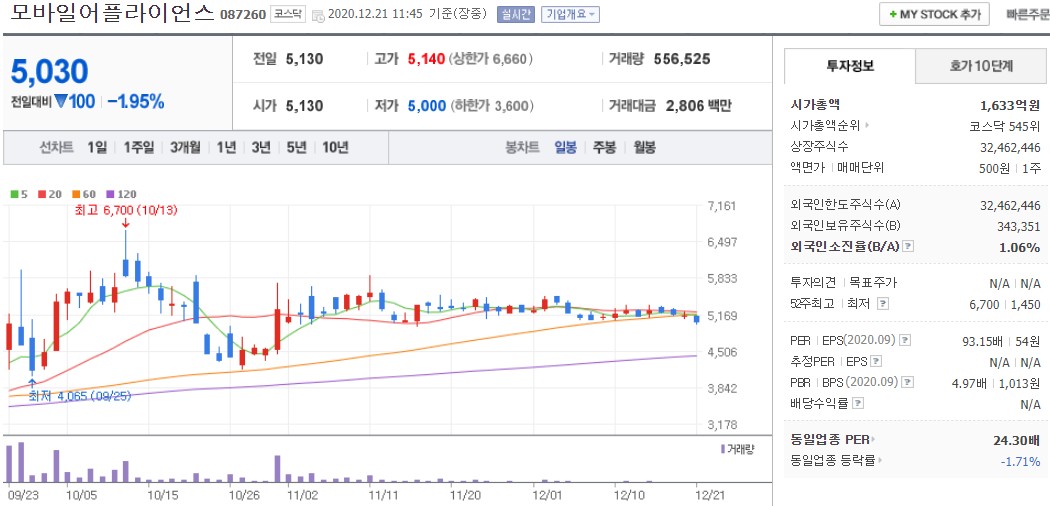Expand the arrow next to 동일업종 PER
Screen dimensions: 1050x506
[x=874, y=440]
